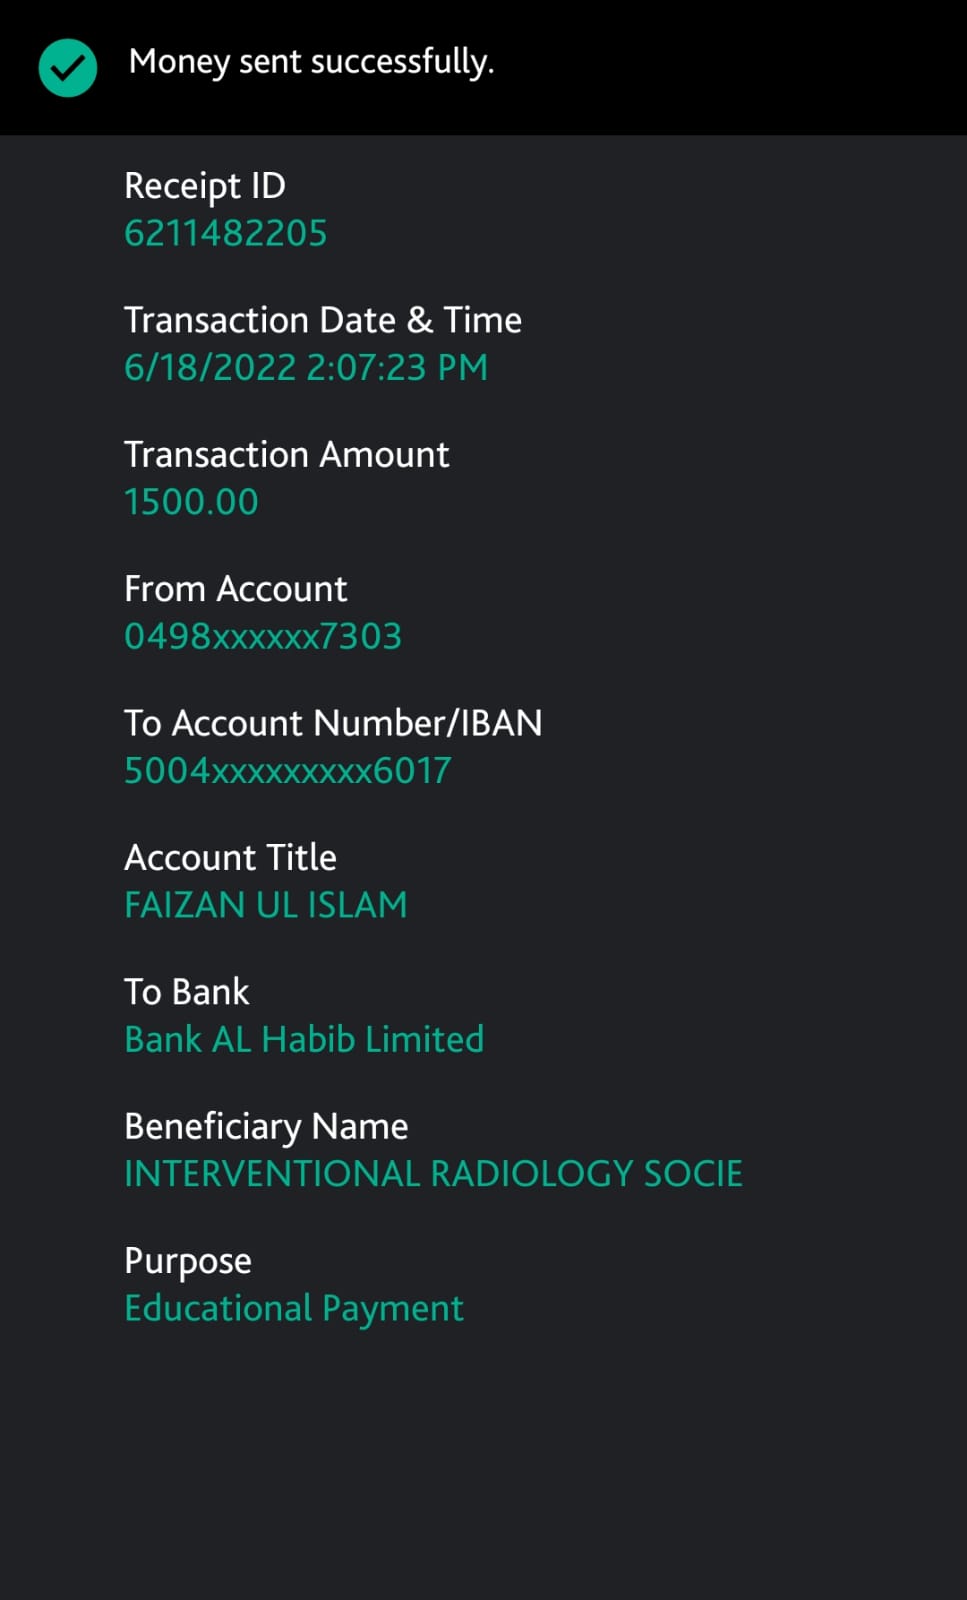Image resolution: width=967 pixels, height=1600 pixels.
Task: Tap the green success checkmark icon
Action: 67,67
